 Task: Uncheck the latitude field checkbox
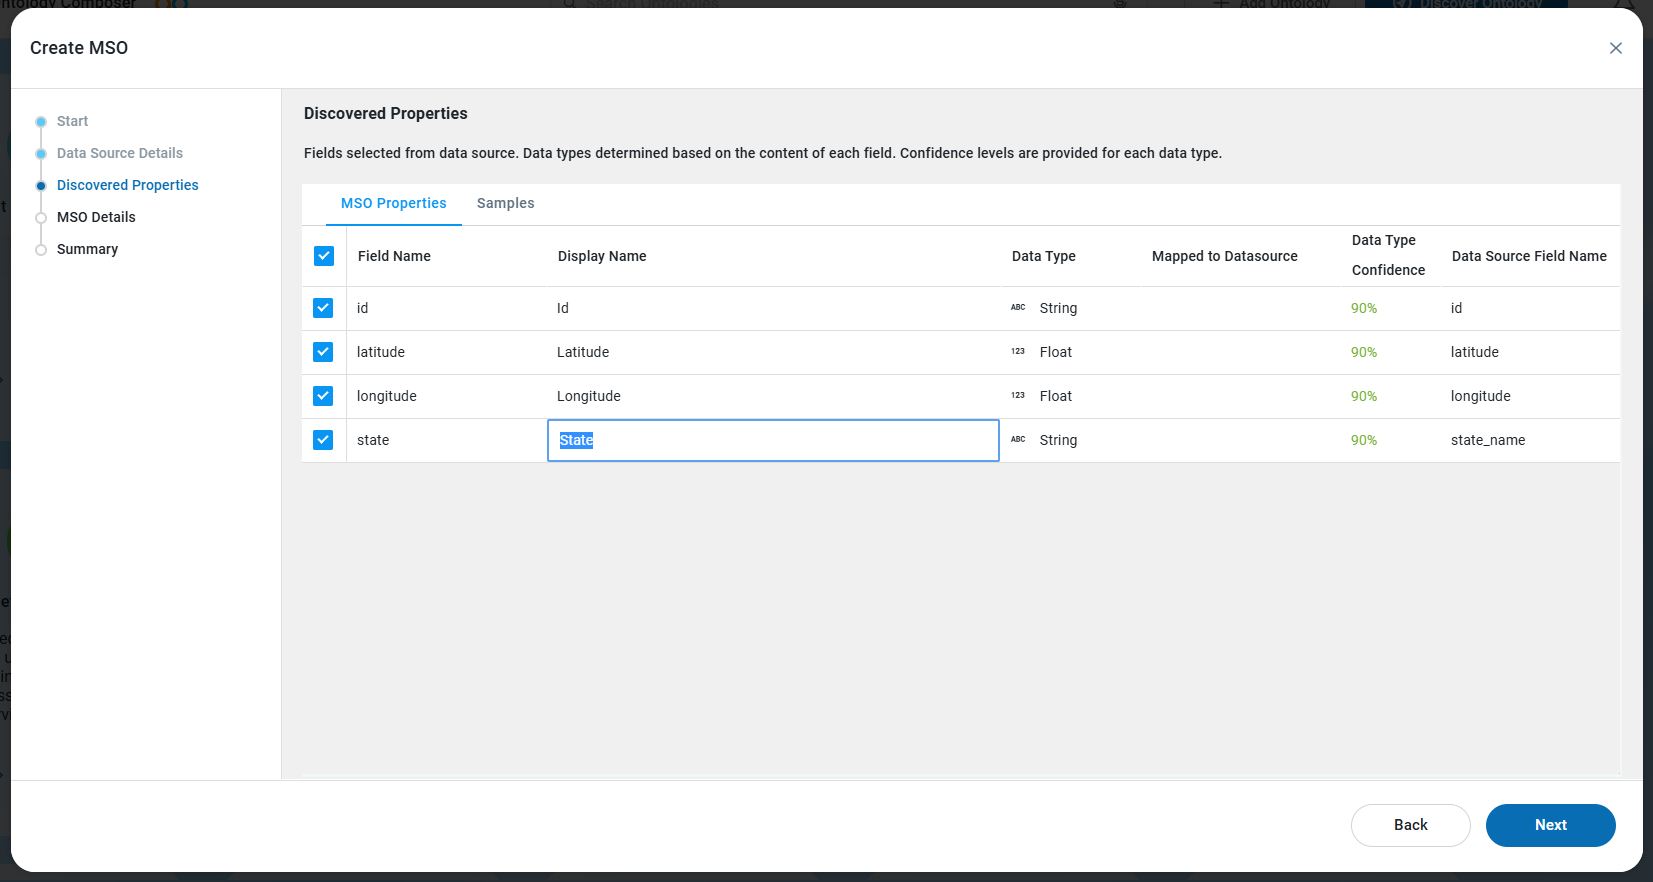click(323, 352)
